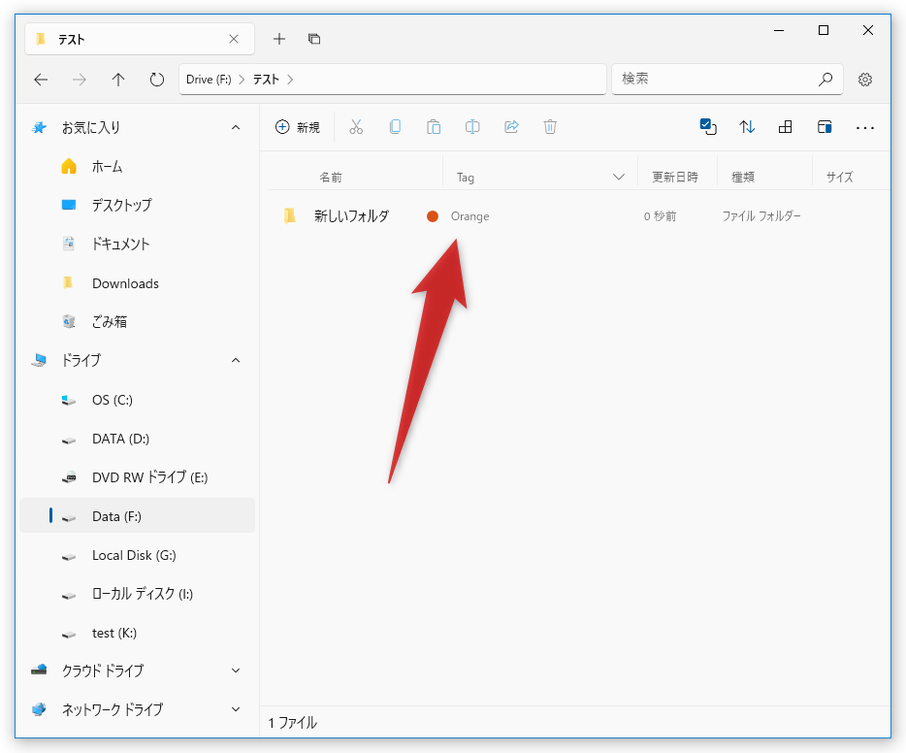Open the three-dot more options menu
Image resolution: width=906 pixels, height=753 pixels.
tap(865, 128)
